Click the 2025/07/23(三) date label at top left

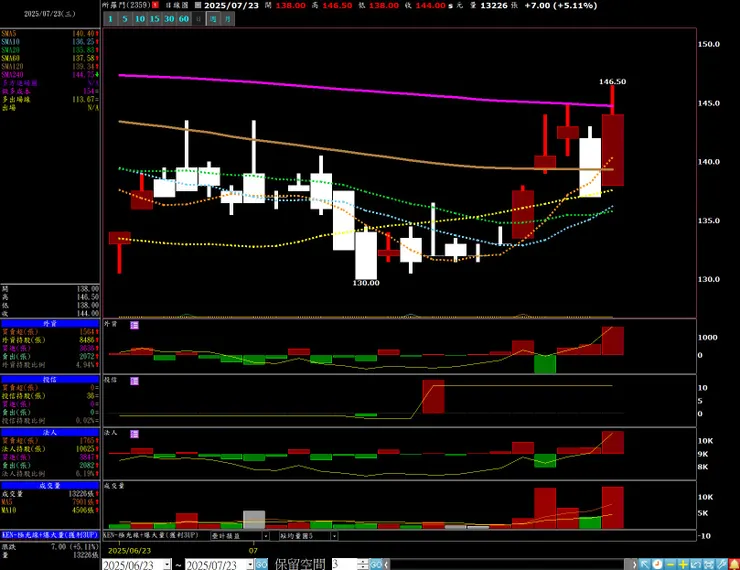[50, 14]
